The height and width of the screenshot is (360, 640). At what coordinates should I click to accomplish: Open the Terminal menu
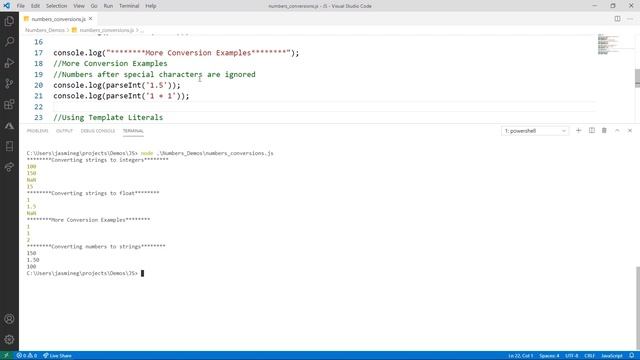point(129,6)
